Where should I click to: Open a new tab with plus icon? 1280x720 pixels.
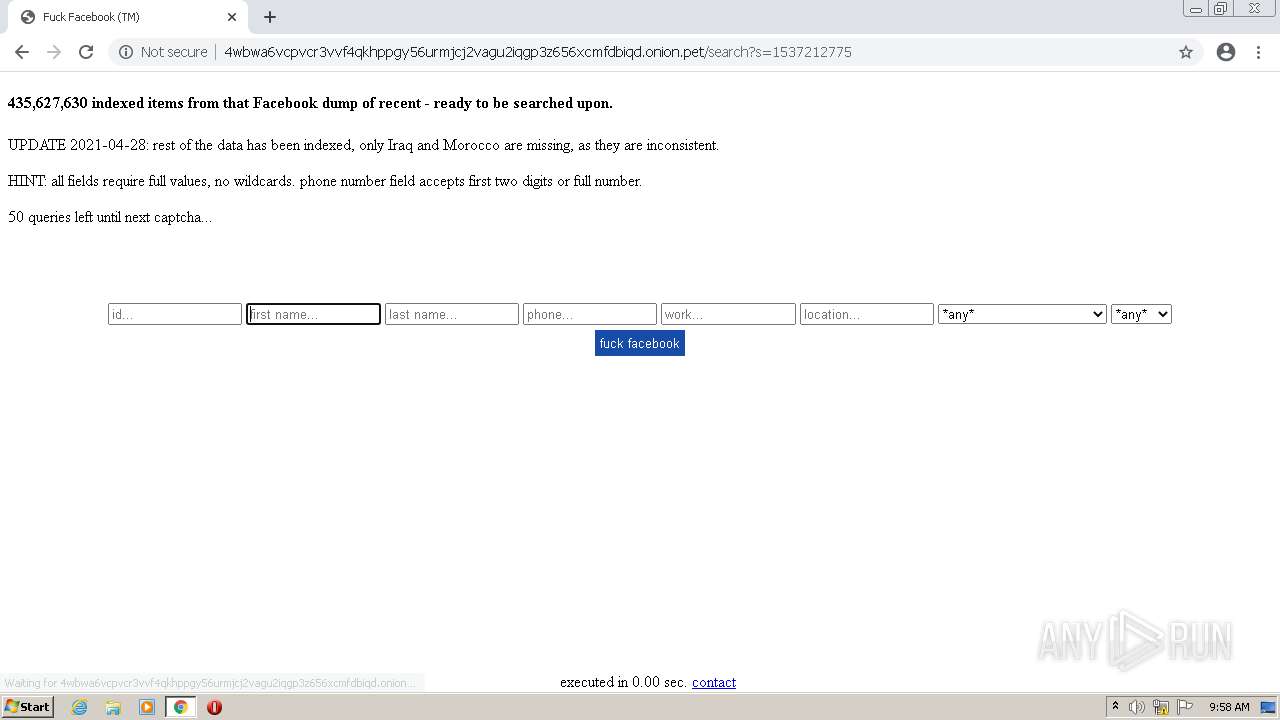[x=270, y=17]
